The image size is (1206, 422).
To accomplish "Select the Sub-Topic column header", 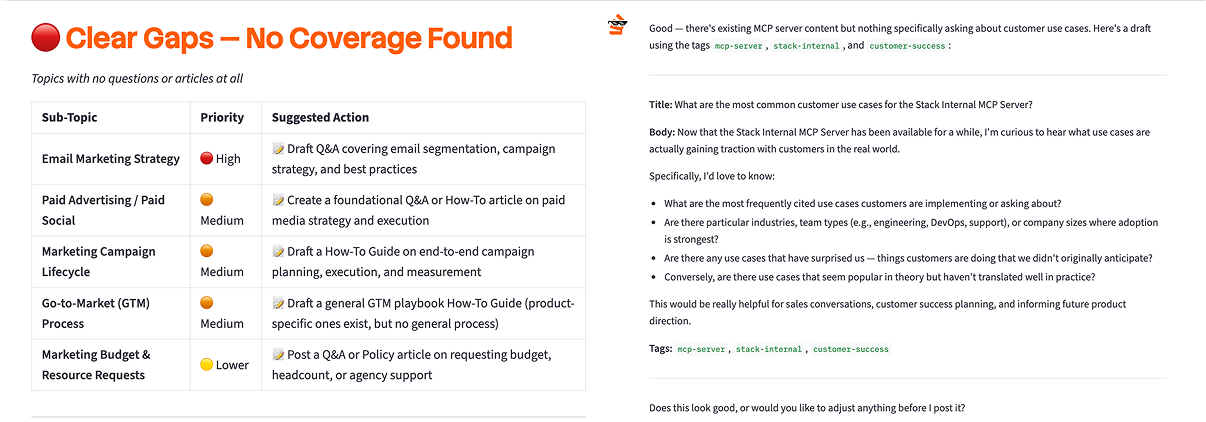I will (70, 117).
